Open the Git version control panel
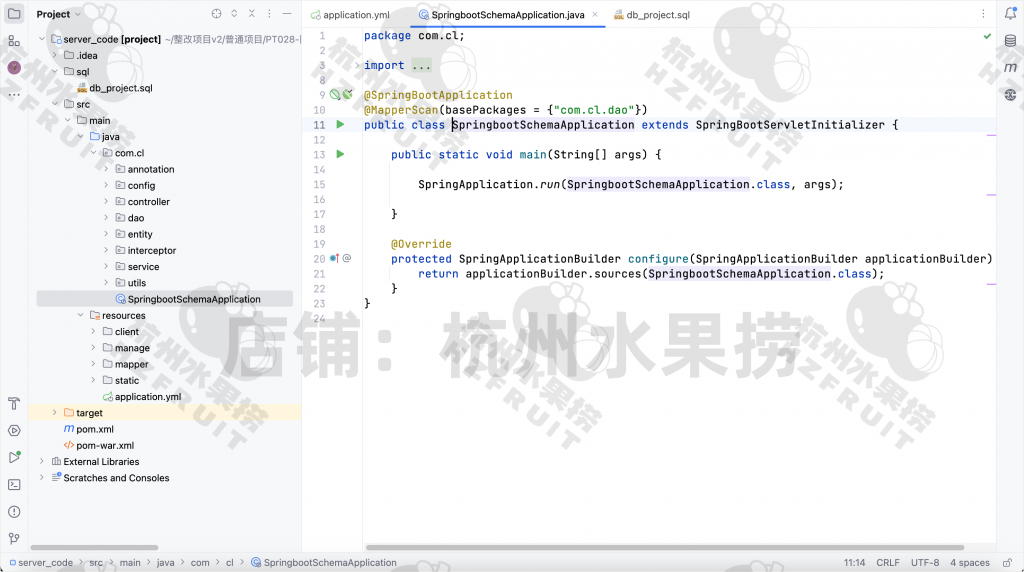Screen dimensions: 1024x572 14,538
